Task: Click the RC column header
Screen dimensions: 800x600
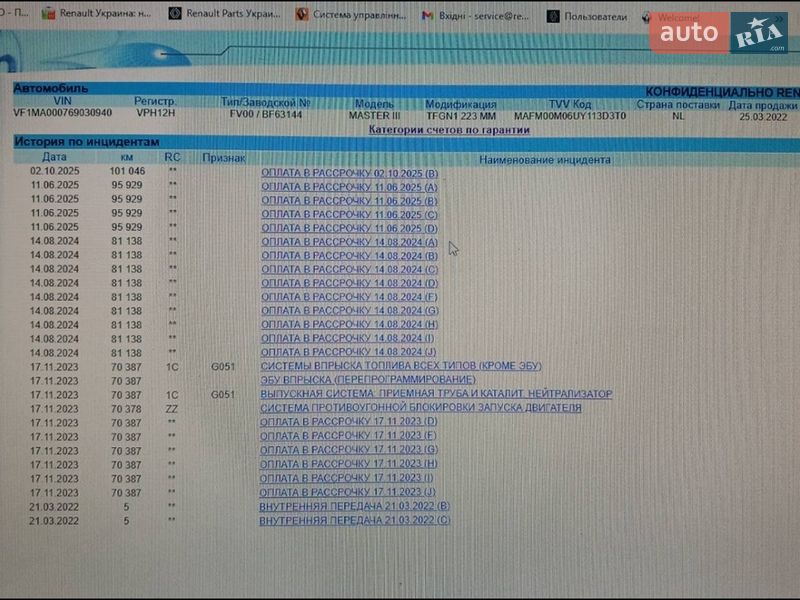Action: [x=172, y=157]
